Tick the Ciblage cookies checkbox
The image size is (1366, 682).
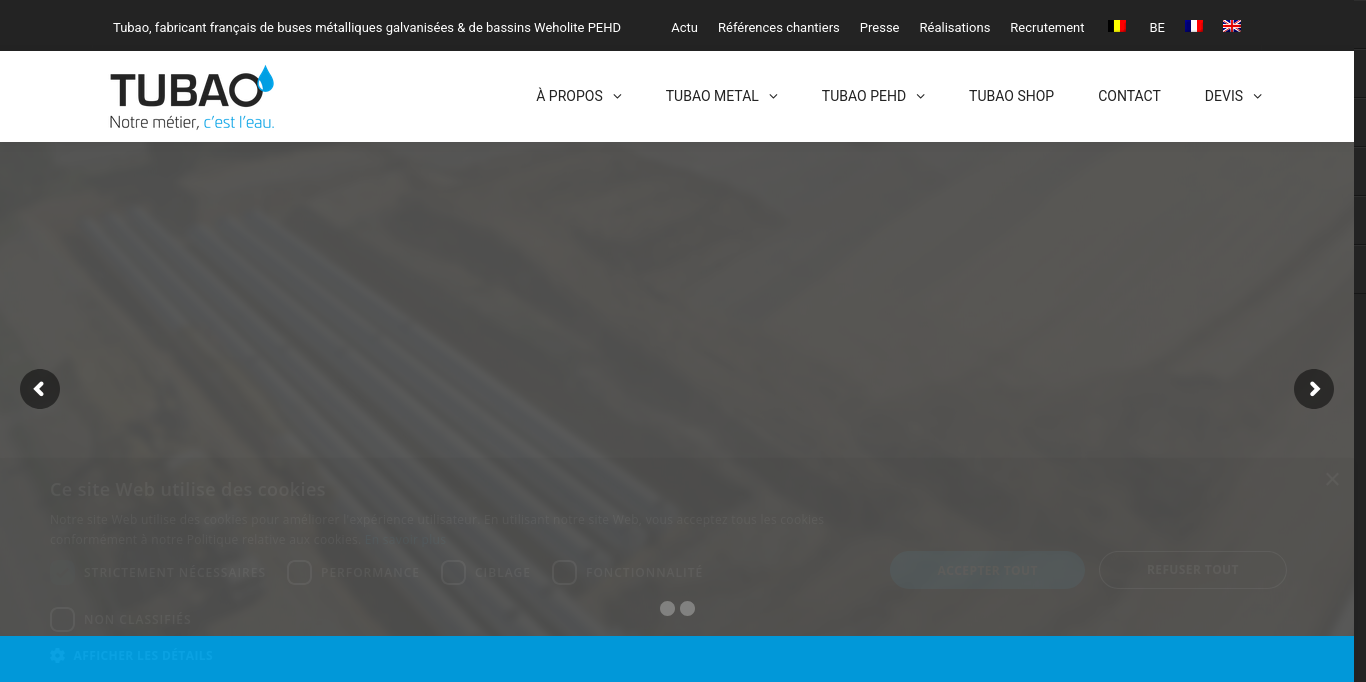click(x=453, y=572)
